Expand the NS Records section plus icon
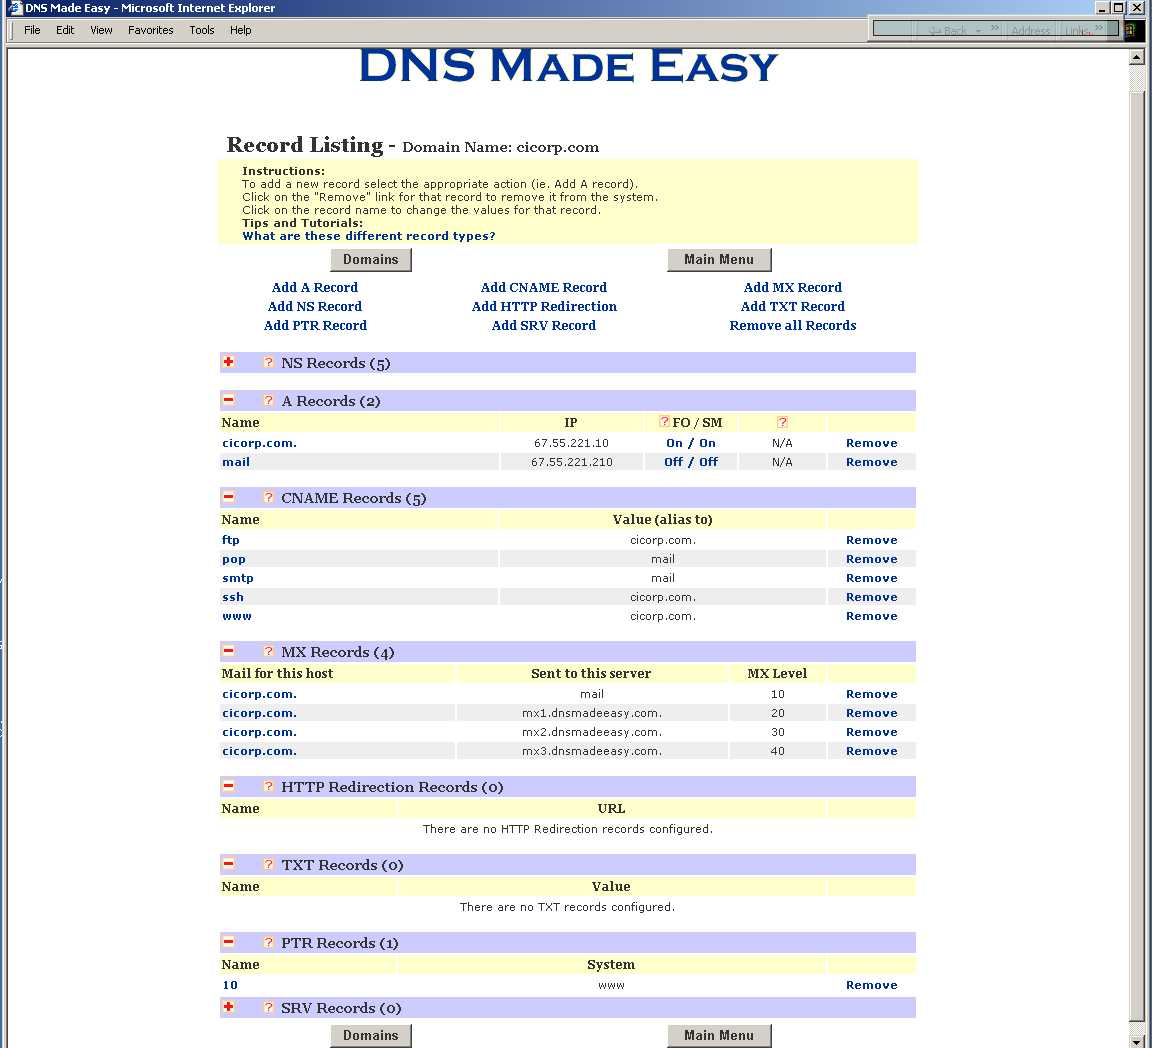The width and height of the screenshot is (1152, 1048). tap(228, 362)
